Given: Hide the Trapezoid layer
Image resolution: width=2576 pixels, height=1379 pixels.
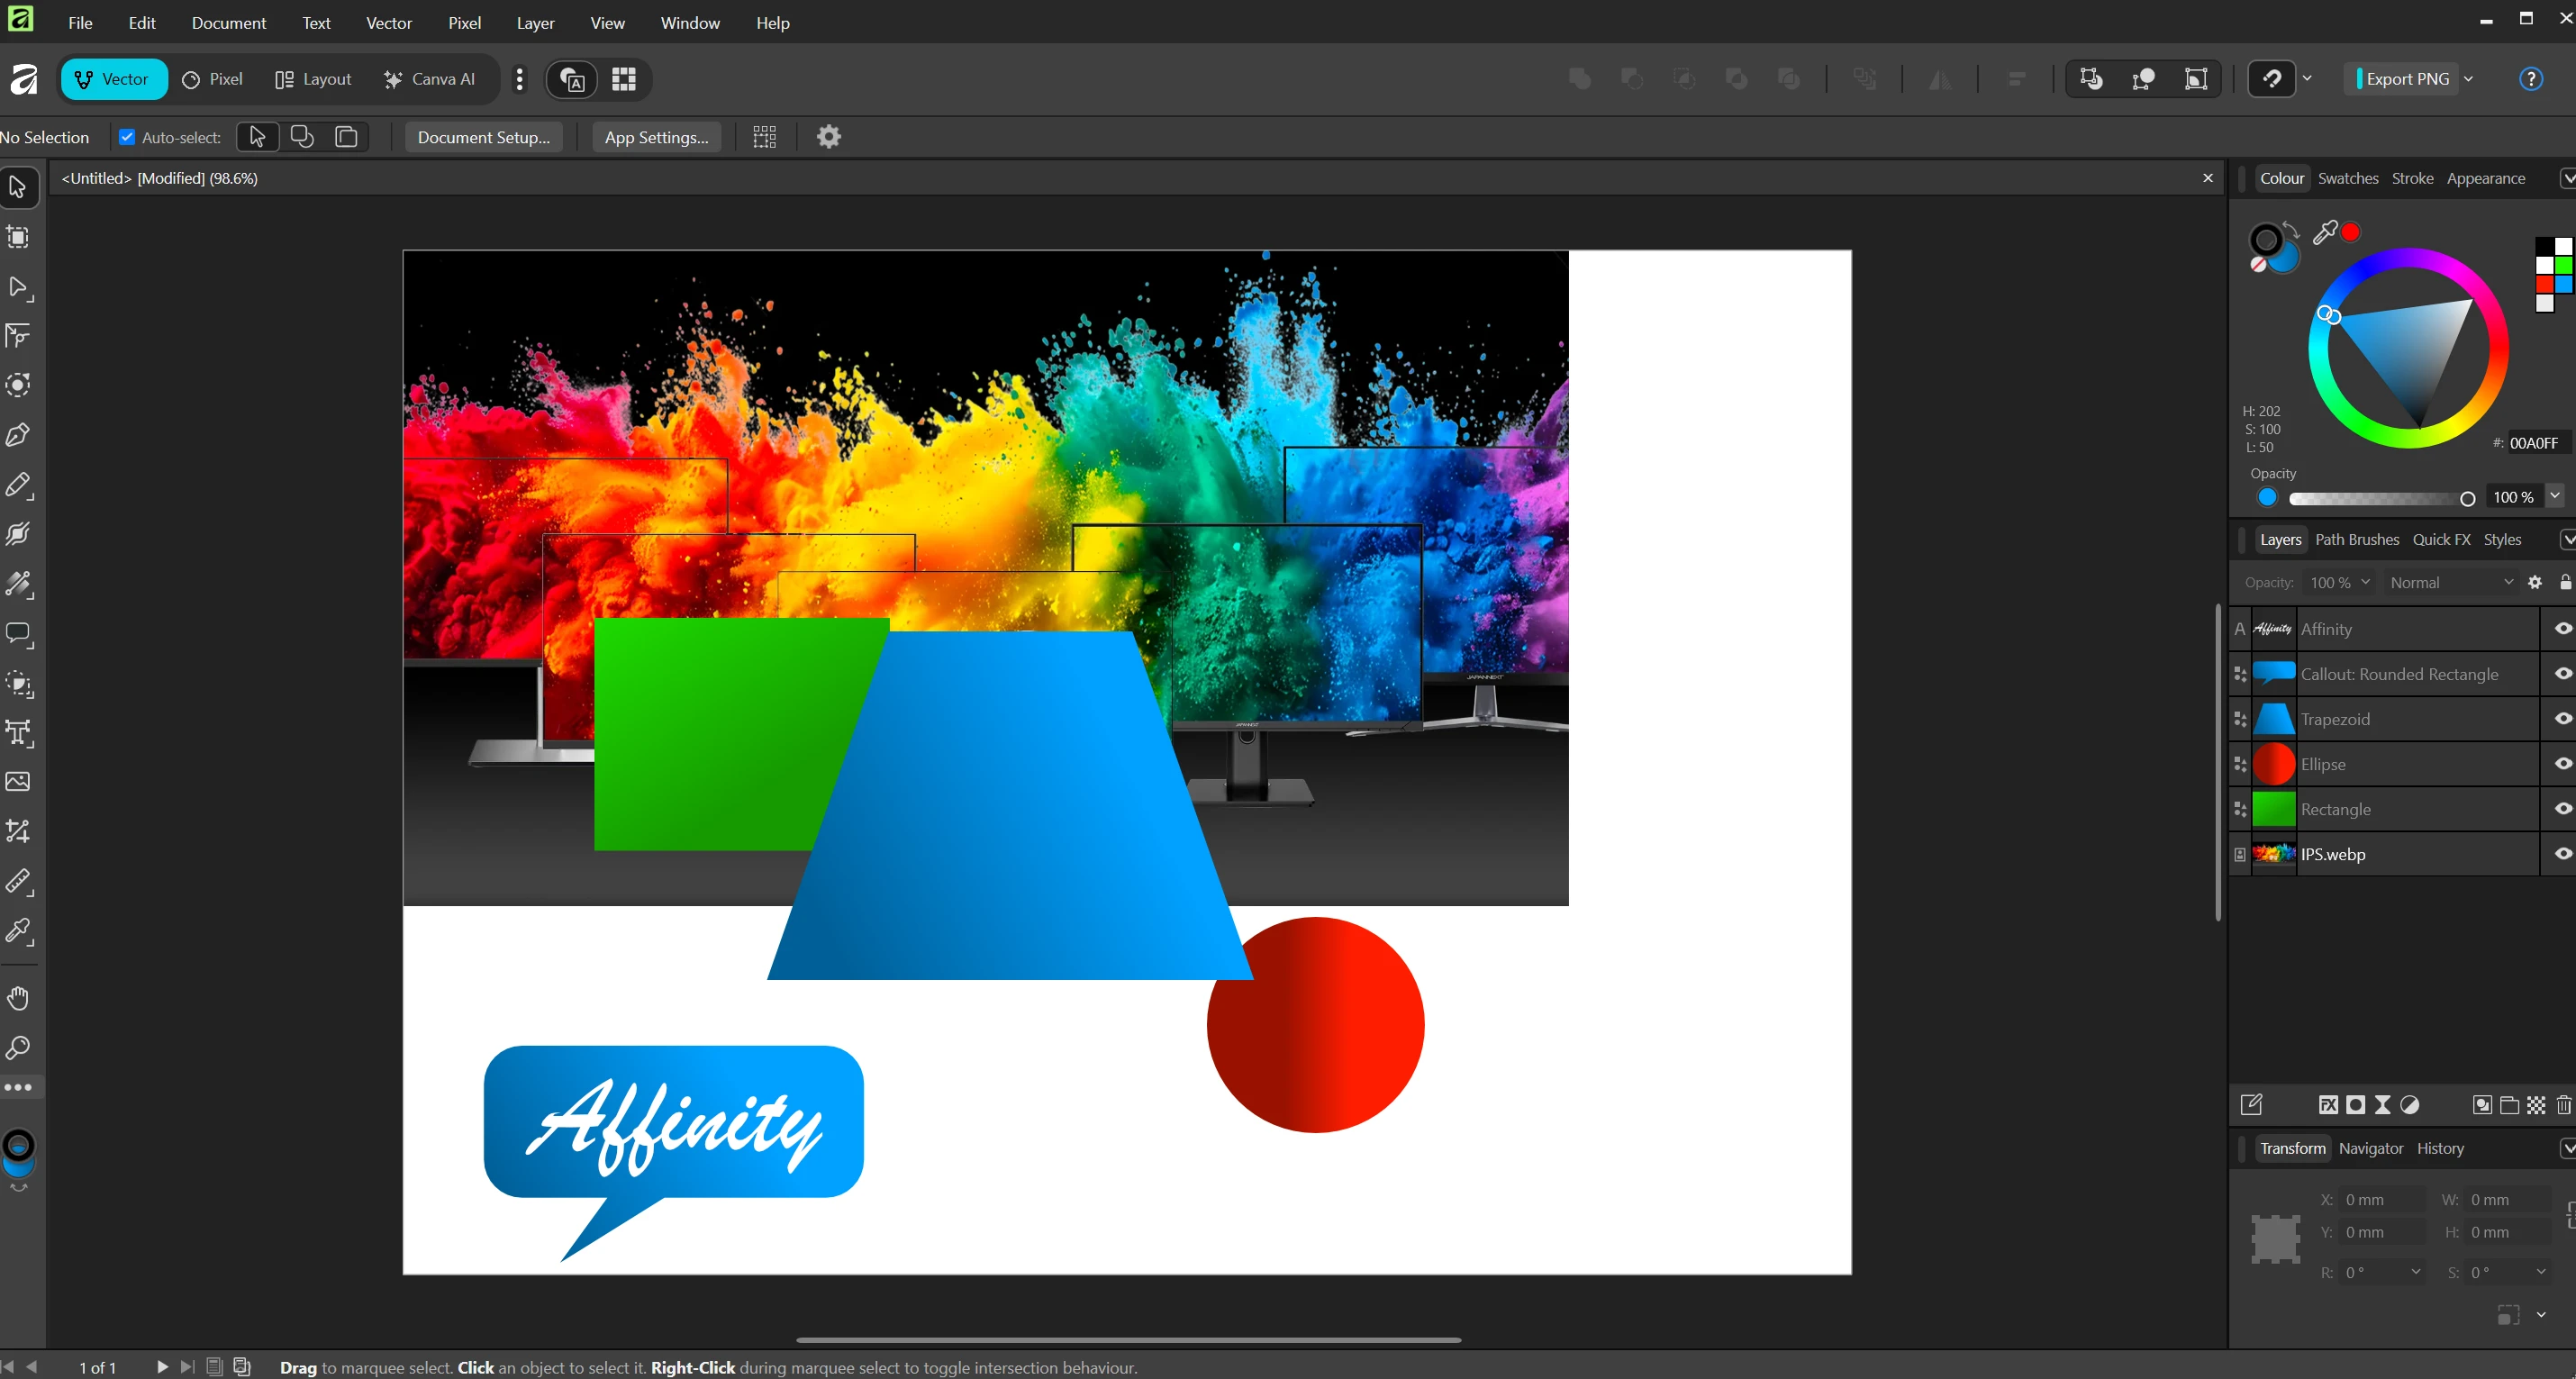Looking at the screenshot, I should coord(2562,719).
